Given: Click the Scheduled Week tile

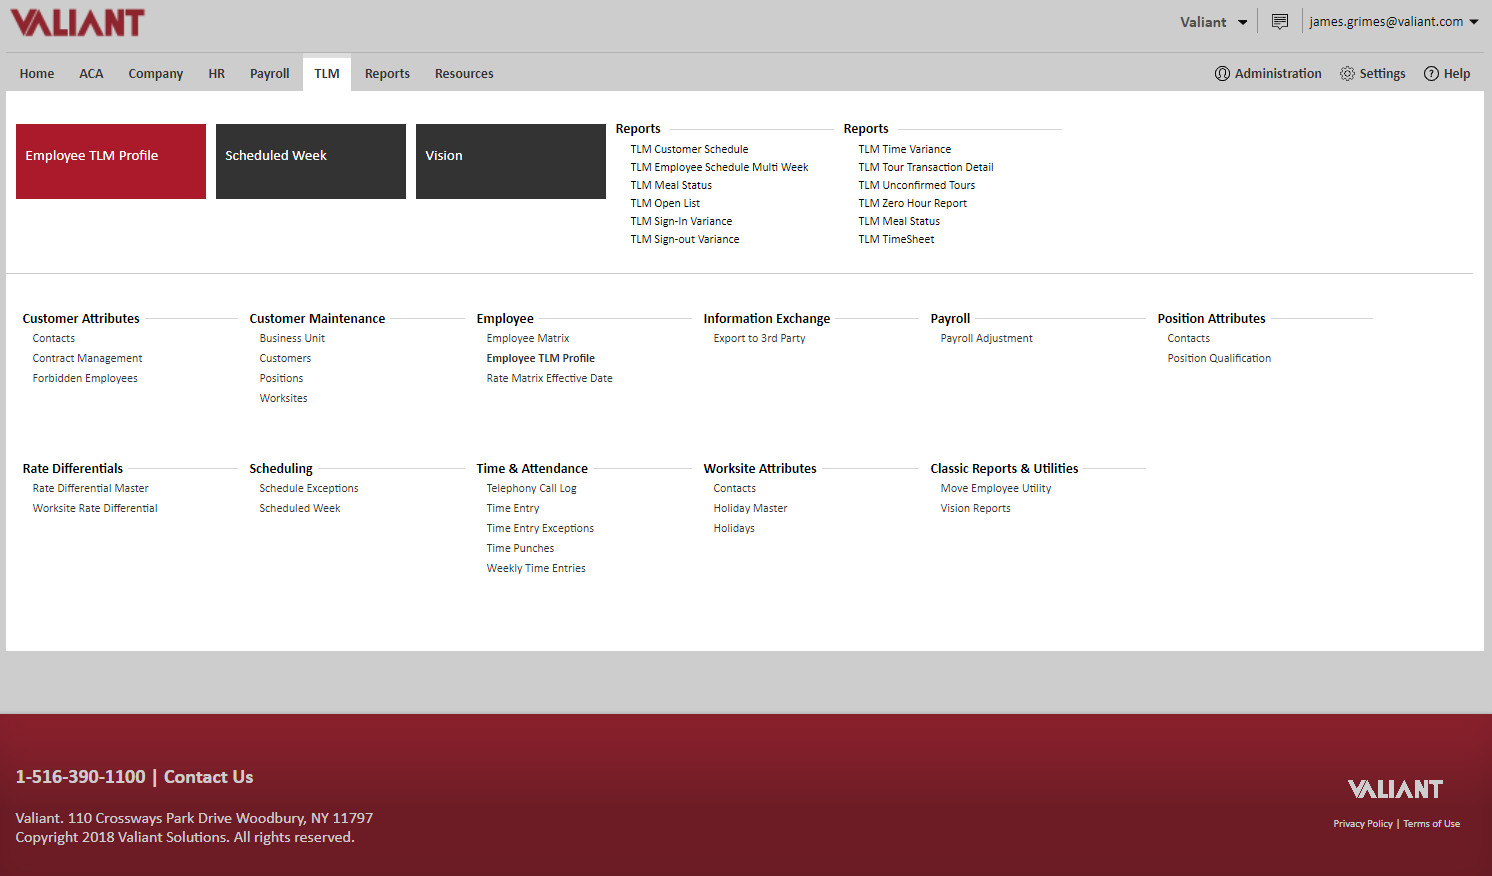Looking at the screenshot, I should pos(311,161).
